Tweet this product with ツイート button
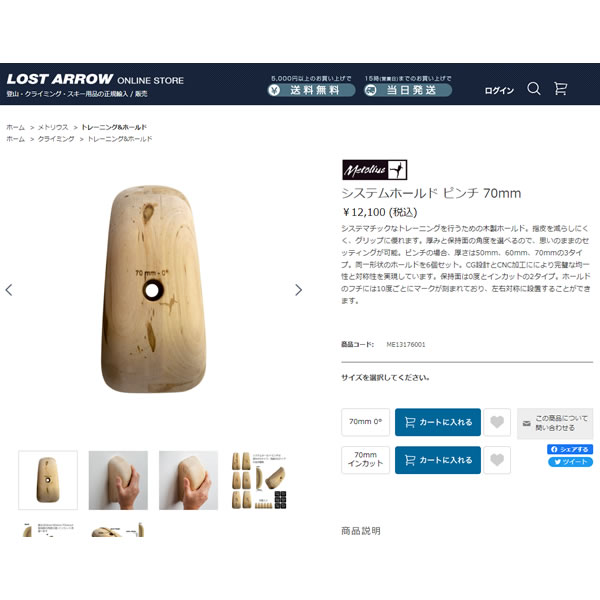The width and height of the screenshot is (600, 600). (x=570, y=462)
